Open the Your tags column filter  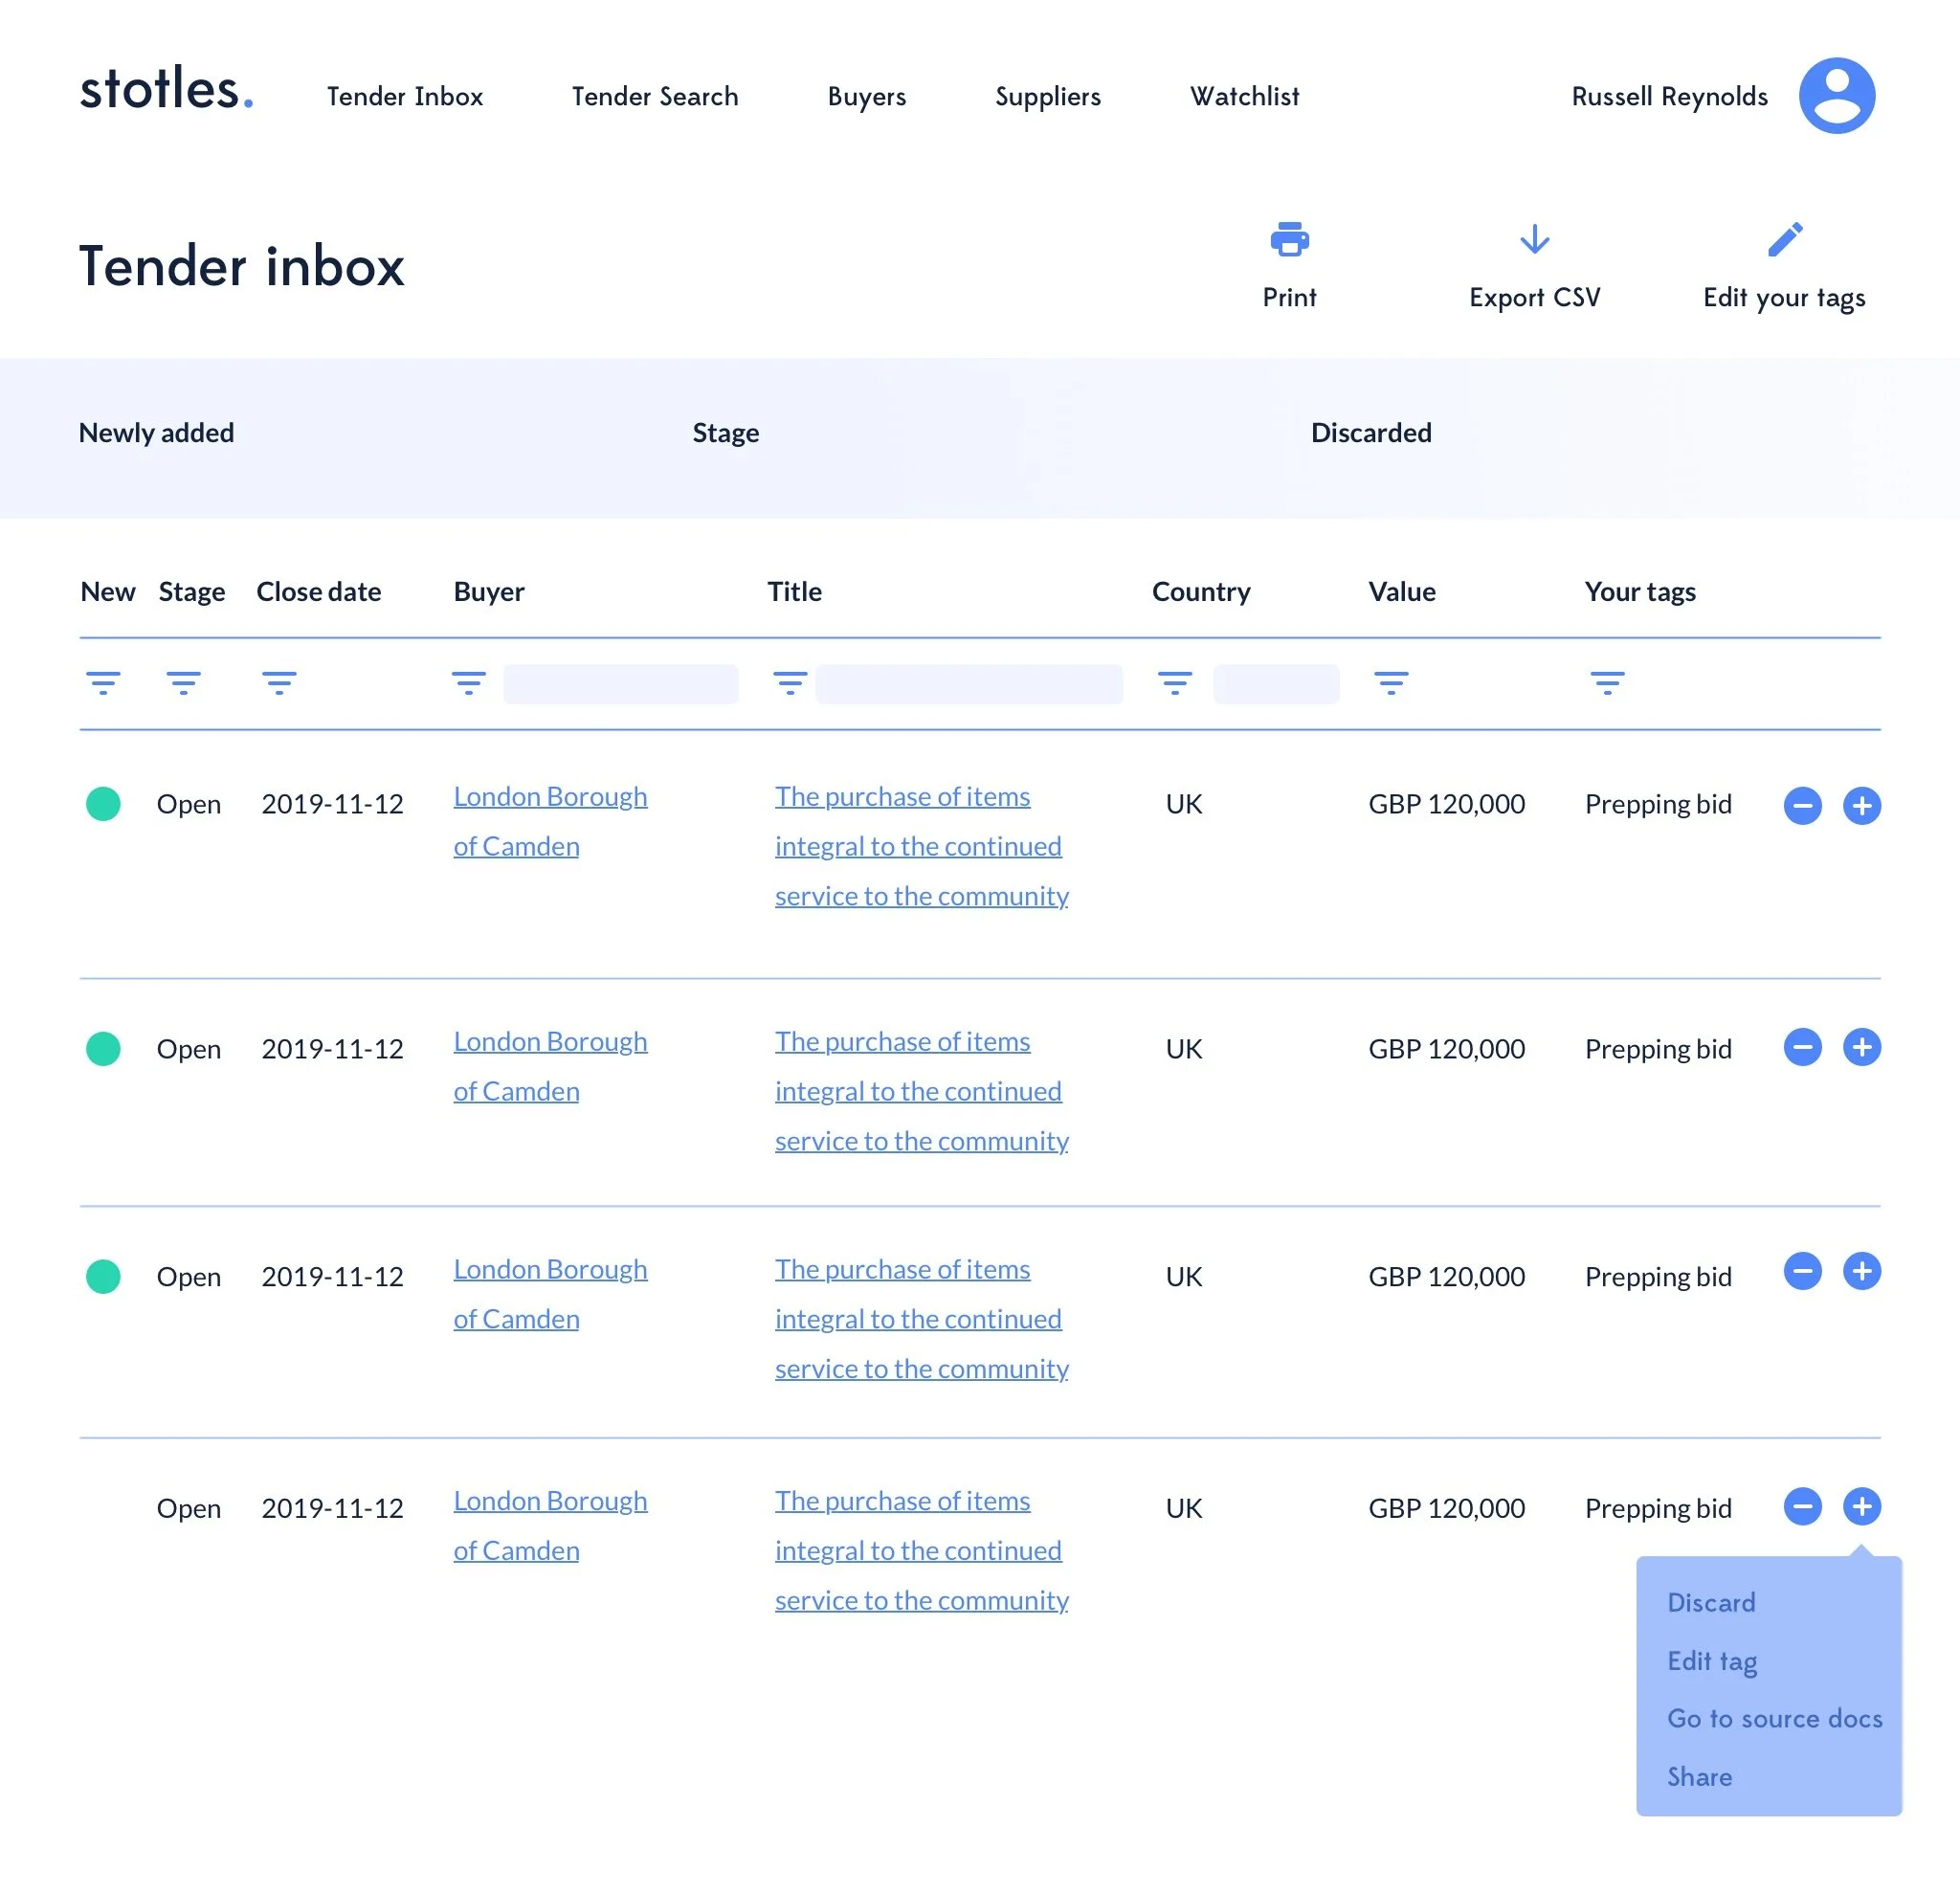point(1607,684)
